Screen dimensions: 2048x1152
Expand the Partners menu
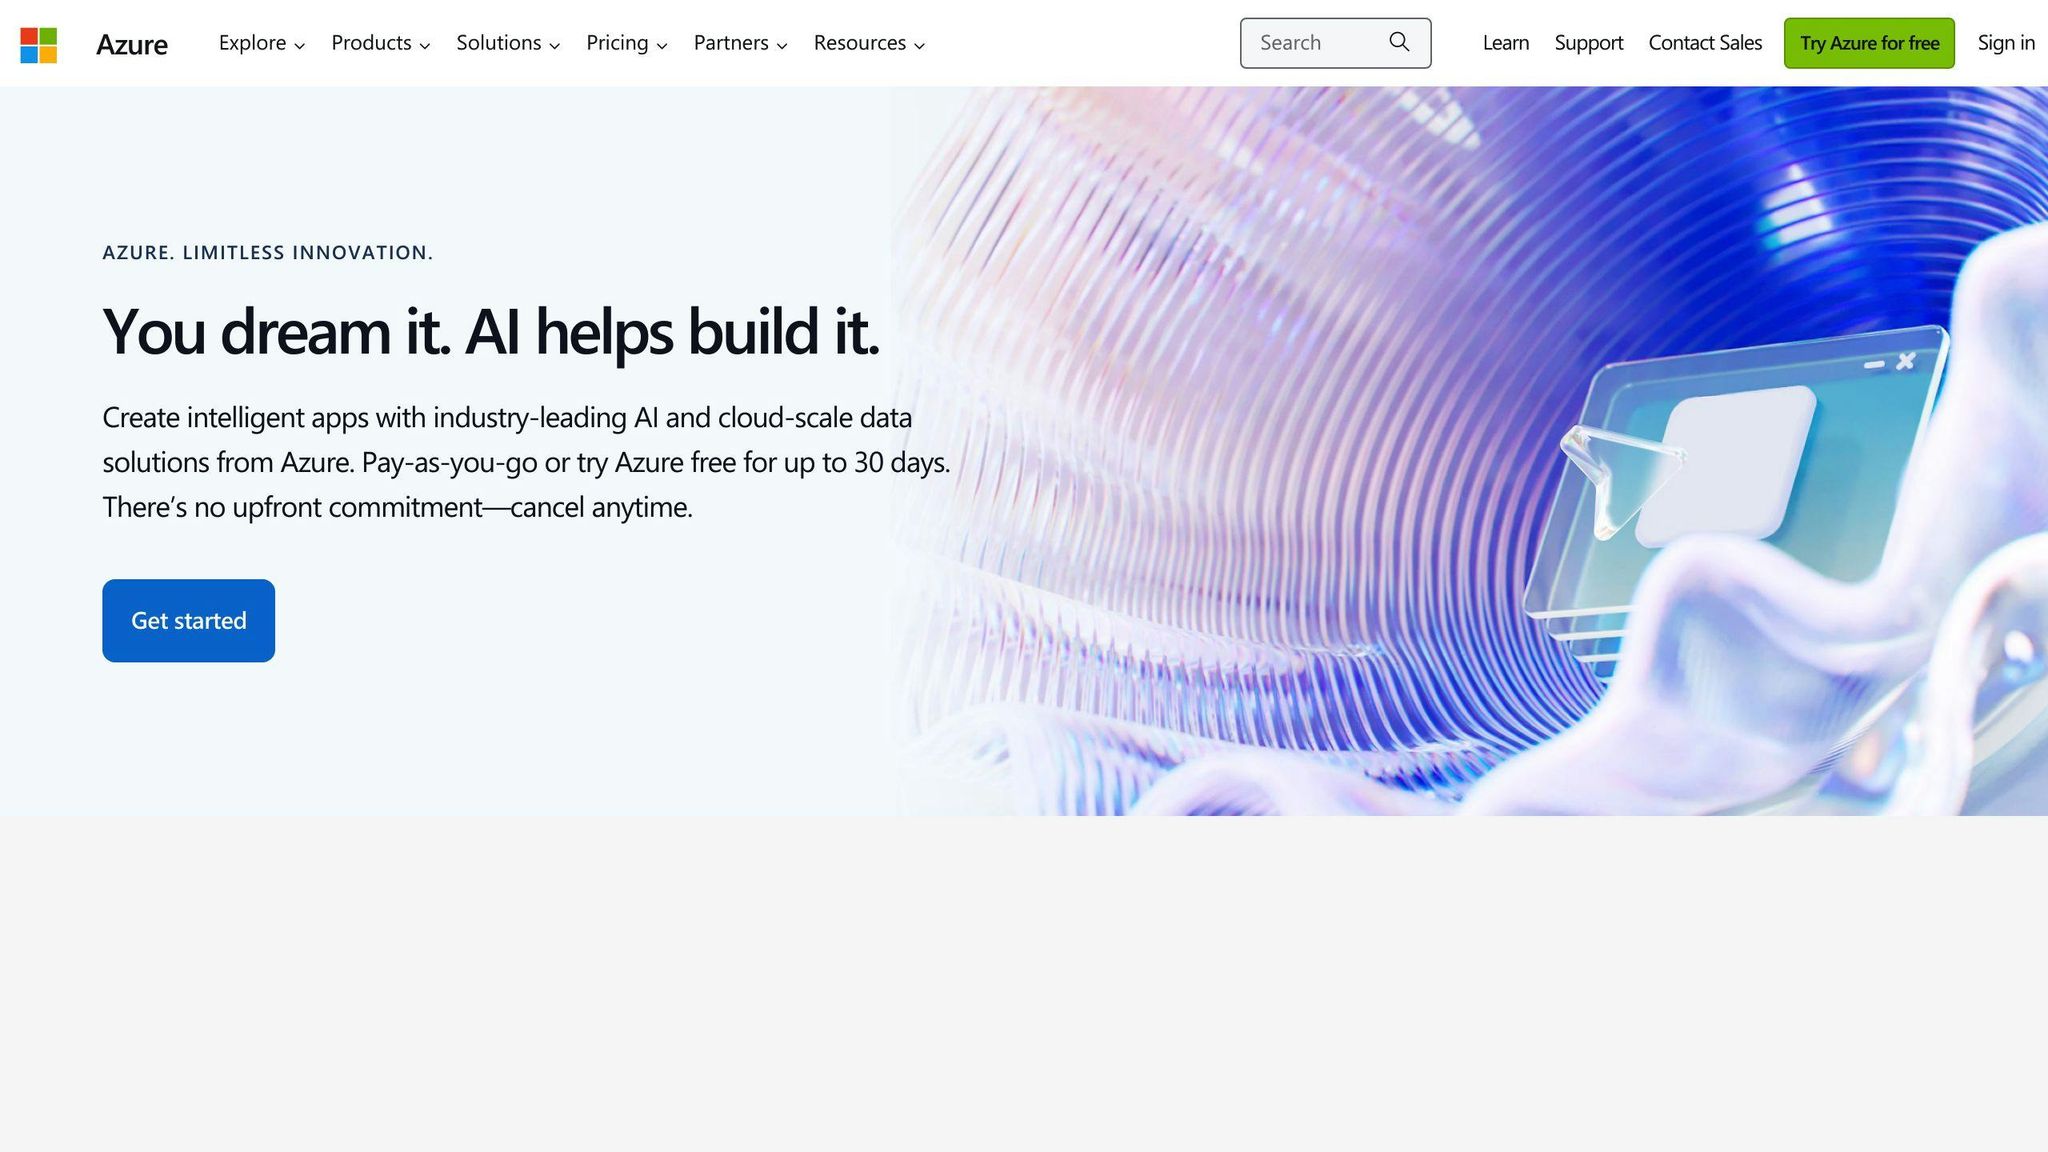[x=741, y=43]
